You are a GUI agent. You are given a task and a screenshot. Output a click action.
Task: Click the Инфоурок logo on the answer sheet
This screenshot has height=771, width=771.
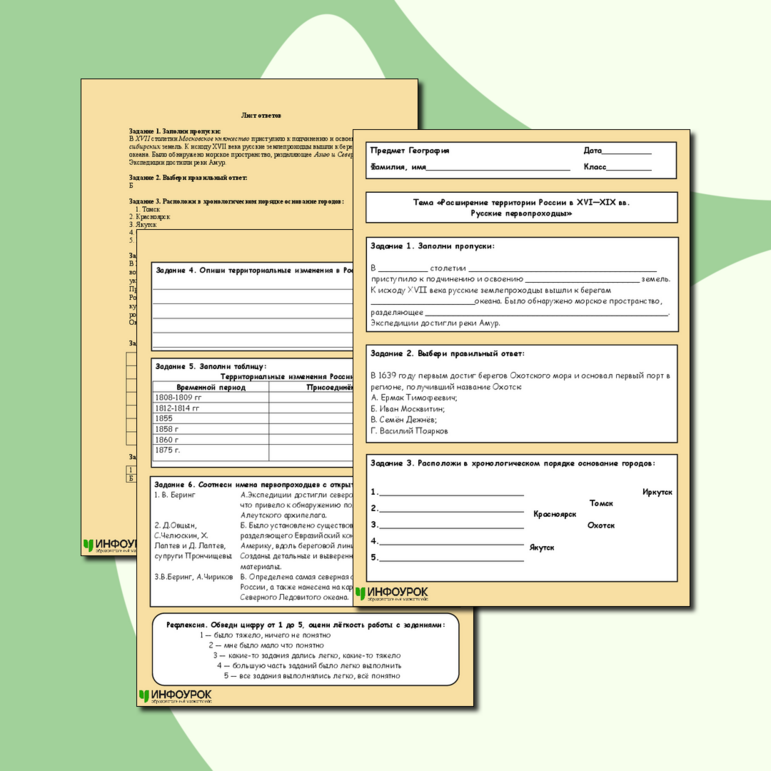point(115,546)
